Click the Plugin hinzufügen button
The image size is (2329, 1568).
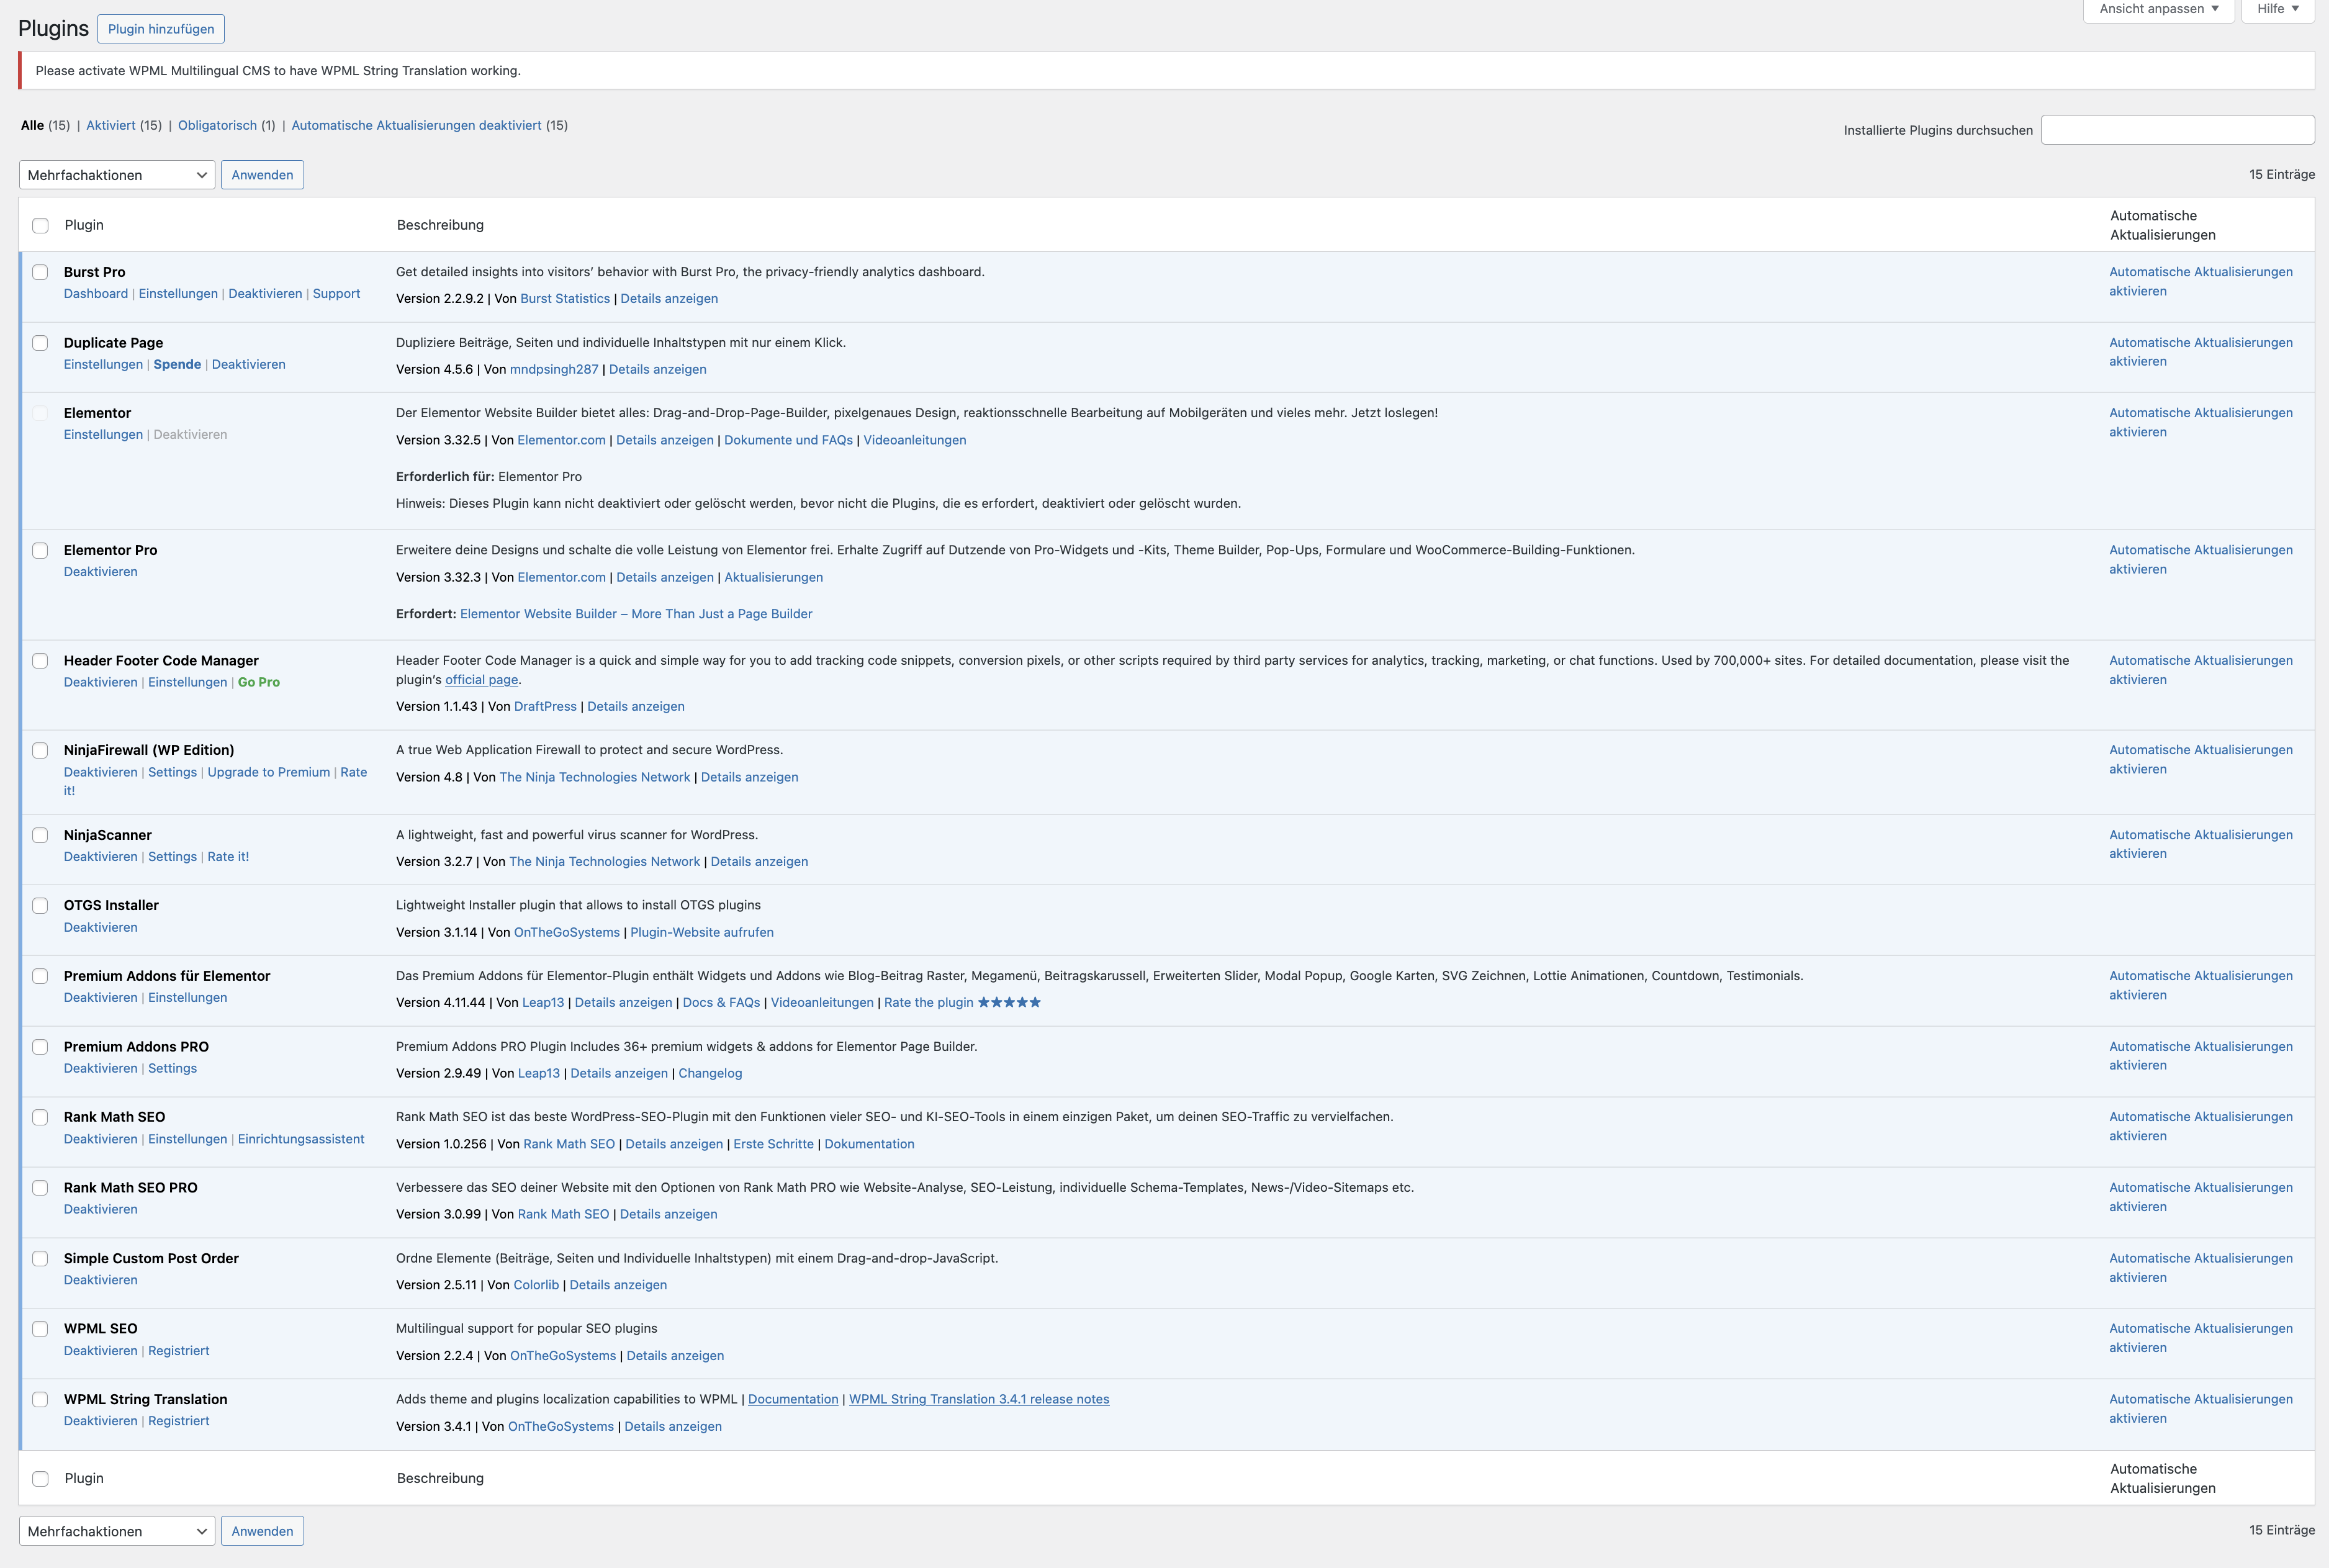tap(161, 29)
